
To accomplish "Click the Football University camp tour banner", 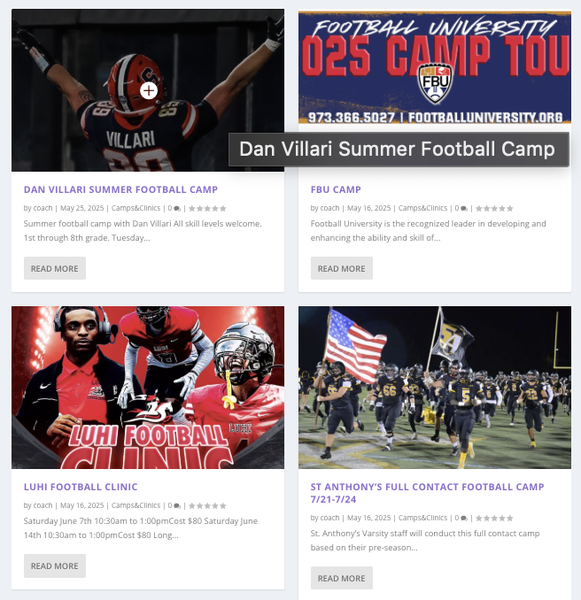I will click(435, 67).
